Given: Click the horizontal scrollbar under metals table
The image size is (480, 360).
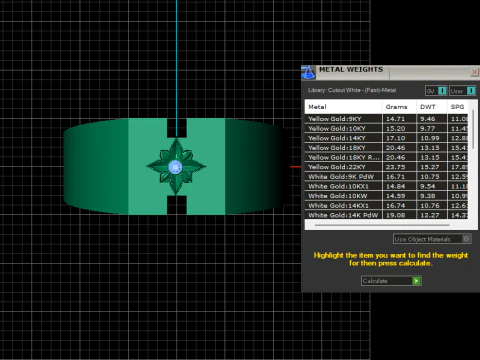Looking at the screenshot, I should pos(382,225).
